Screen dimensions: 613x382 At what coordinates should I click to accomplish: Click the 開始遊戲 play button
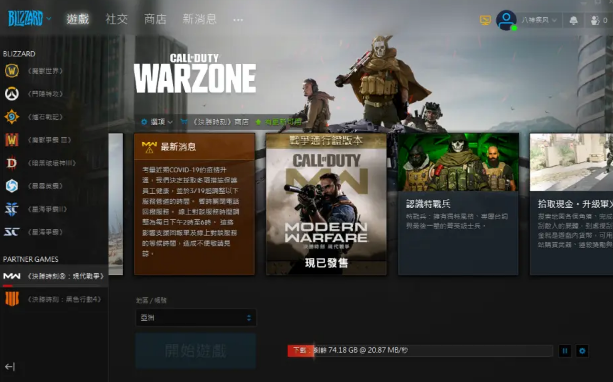196,351
